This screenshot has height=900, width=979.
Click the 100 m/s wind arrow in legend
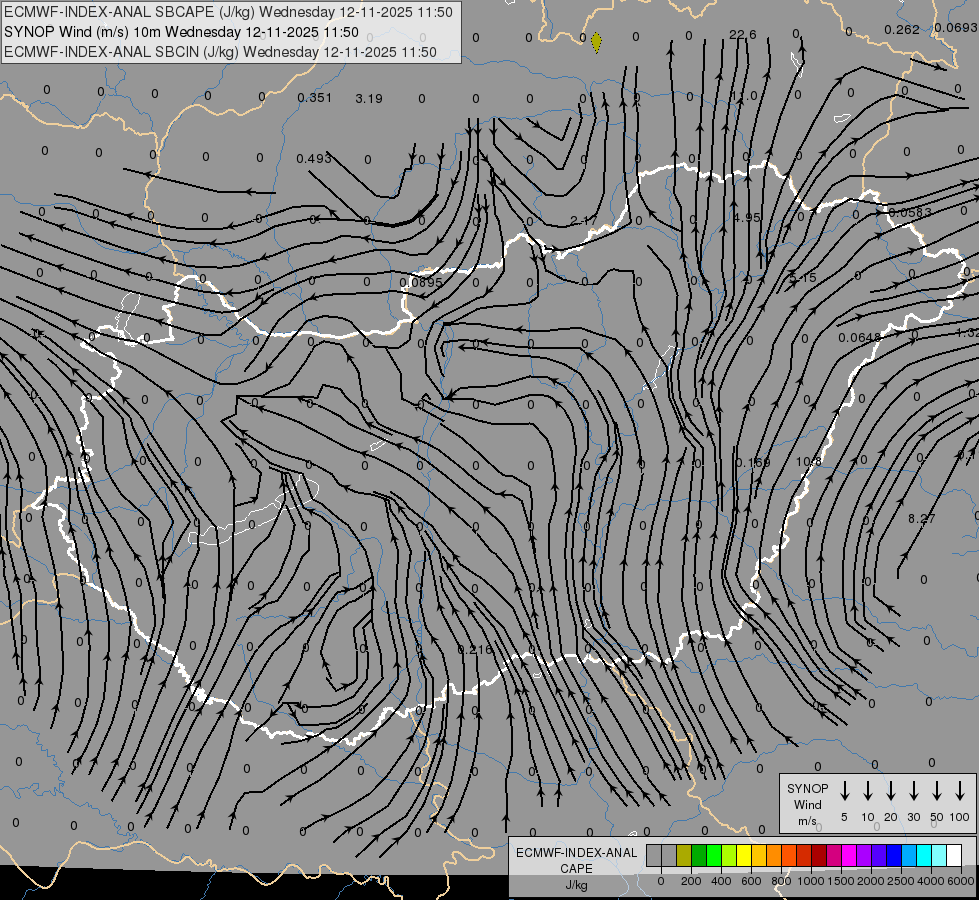coord(960,790)
